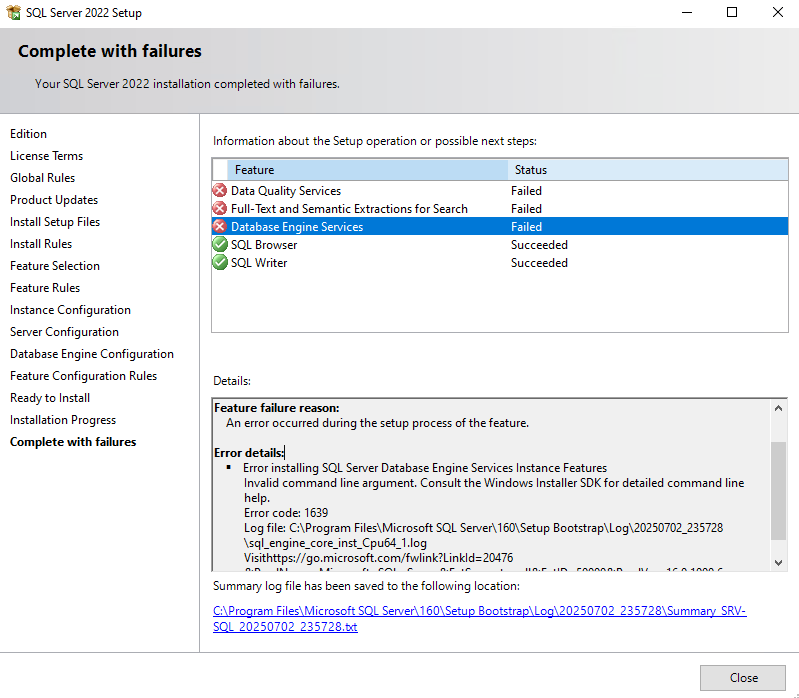
Task: Click the Error code: 1639 text
Action: coord(286,513)
